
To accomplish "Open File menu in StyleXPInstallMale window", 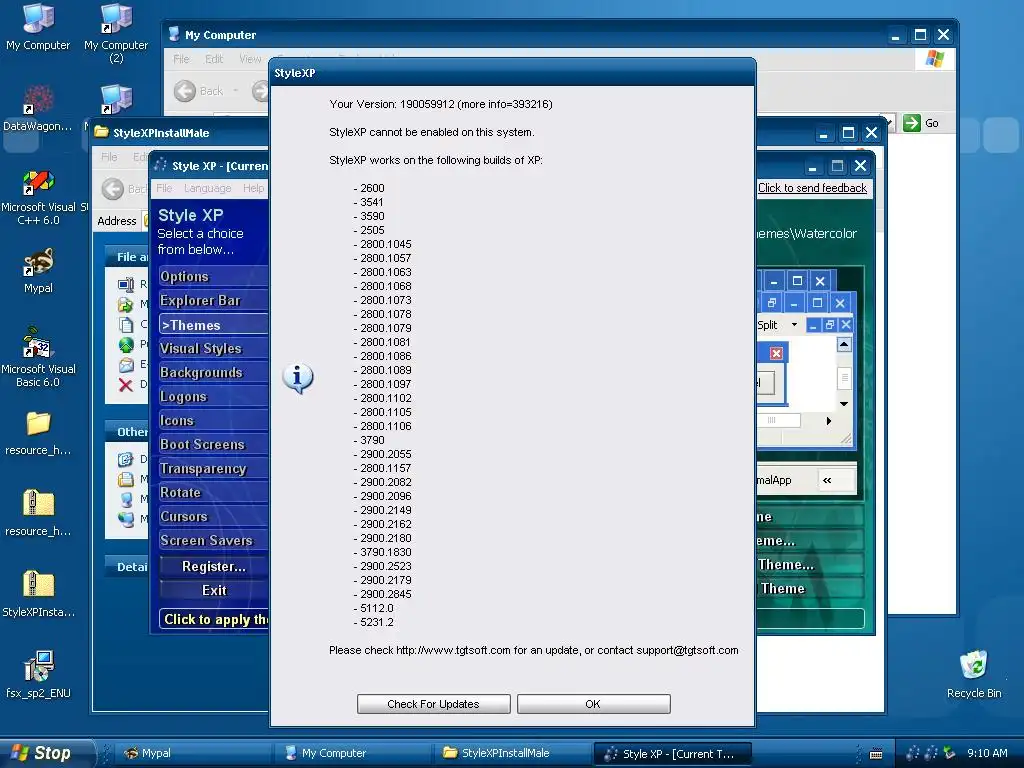I will (109, 157).
